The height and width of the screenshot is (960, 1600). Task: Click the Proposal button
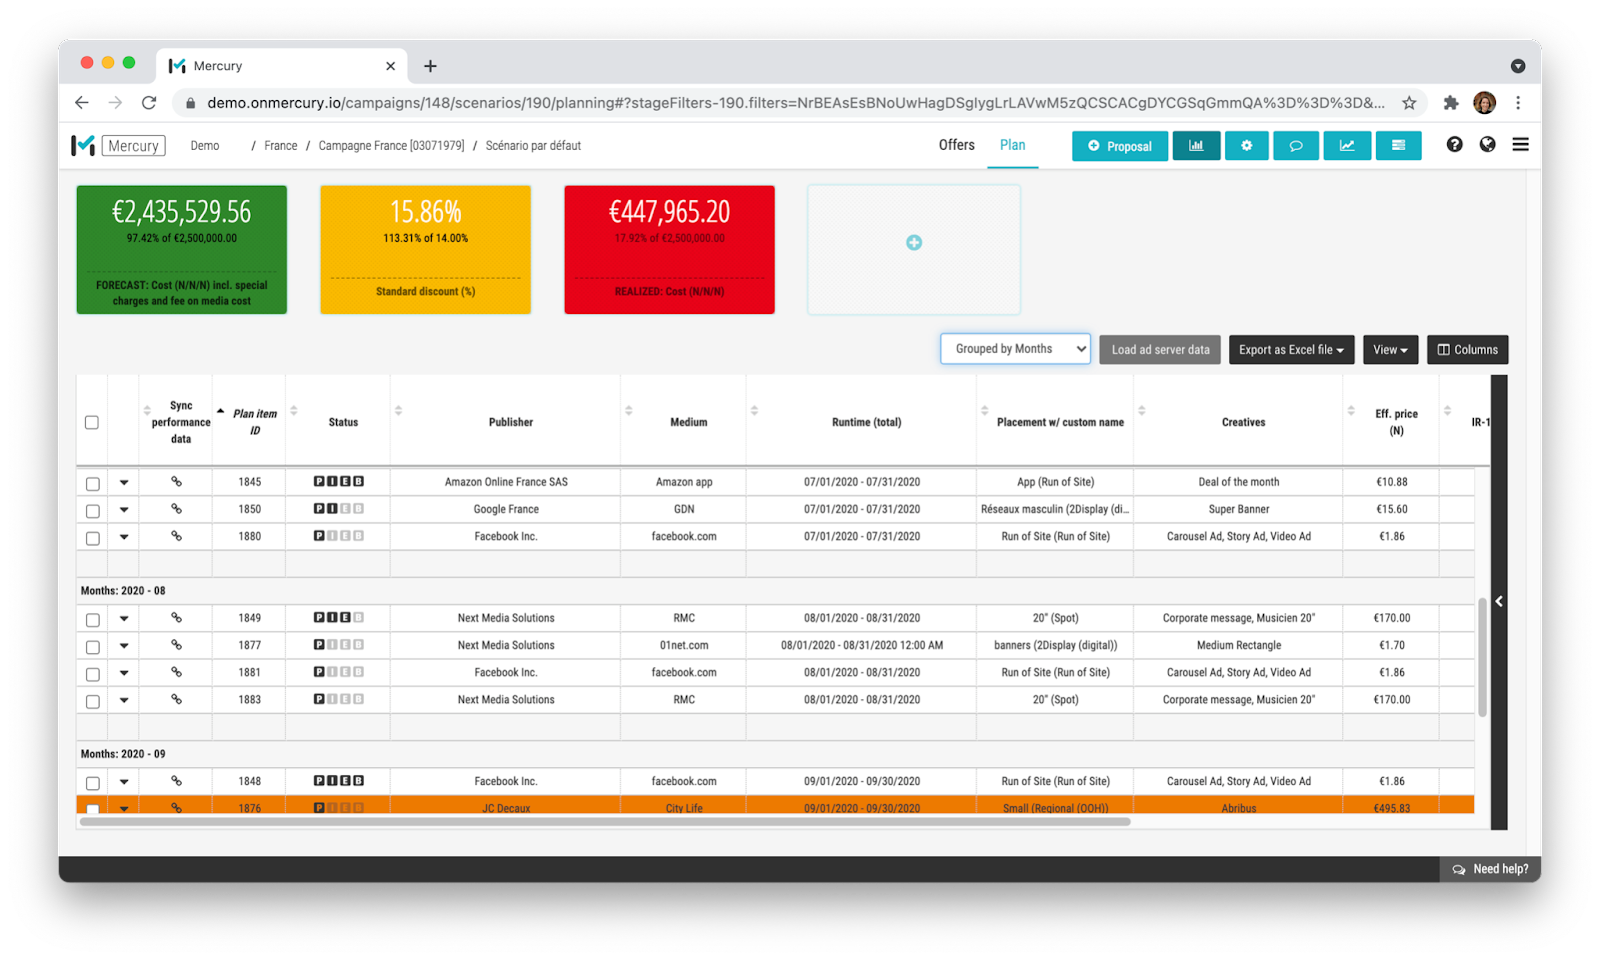tap(1119, 145)
